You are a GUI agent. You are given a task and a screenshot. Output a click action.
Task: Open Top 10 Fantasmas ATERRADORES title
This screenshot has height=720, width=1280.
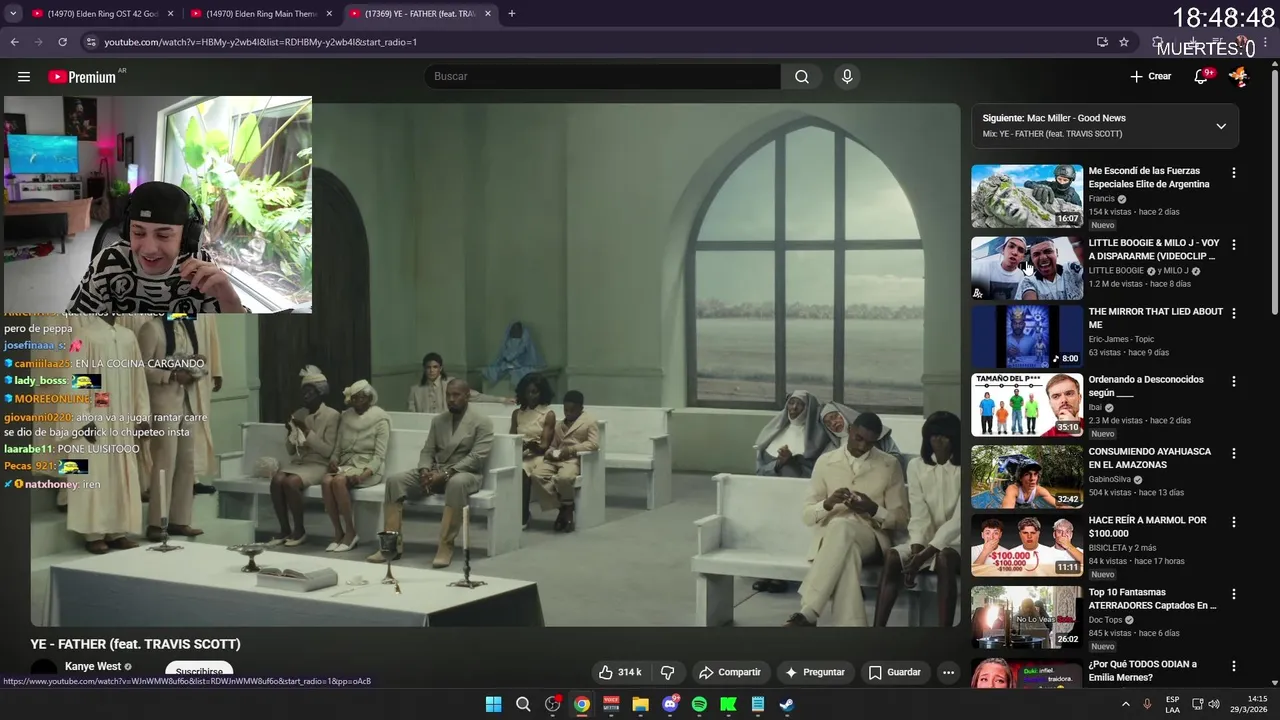(x=1152, y=599)
